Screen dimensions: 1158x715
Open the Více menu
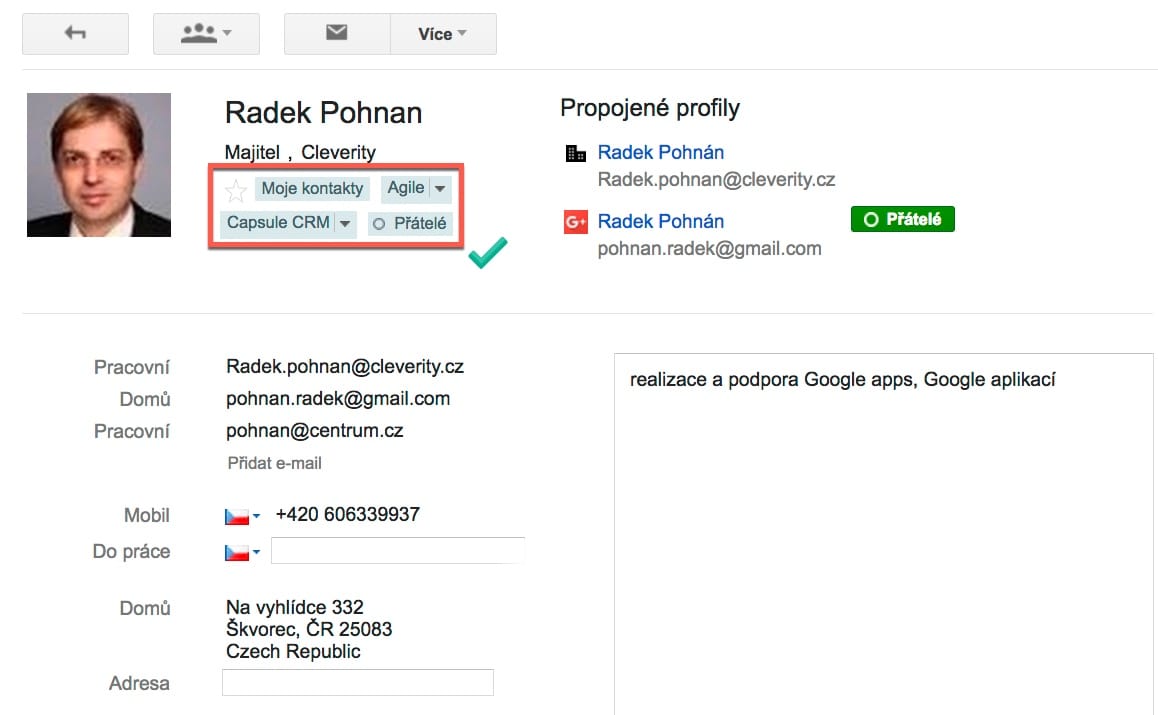click(442, 34)
